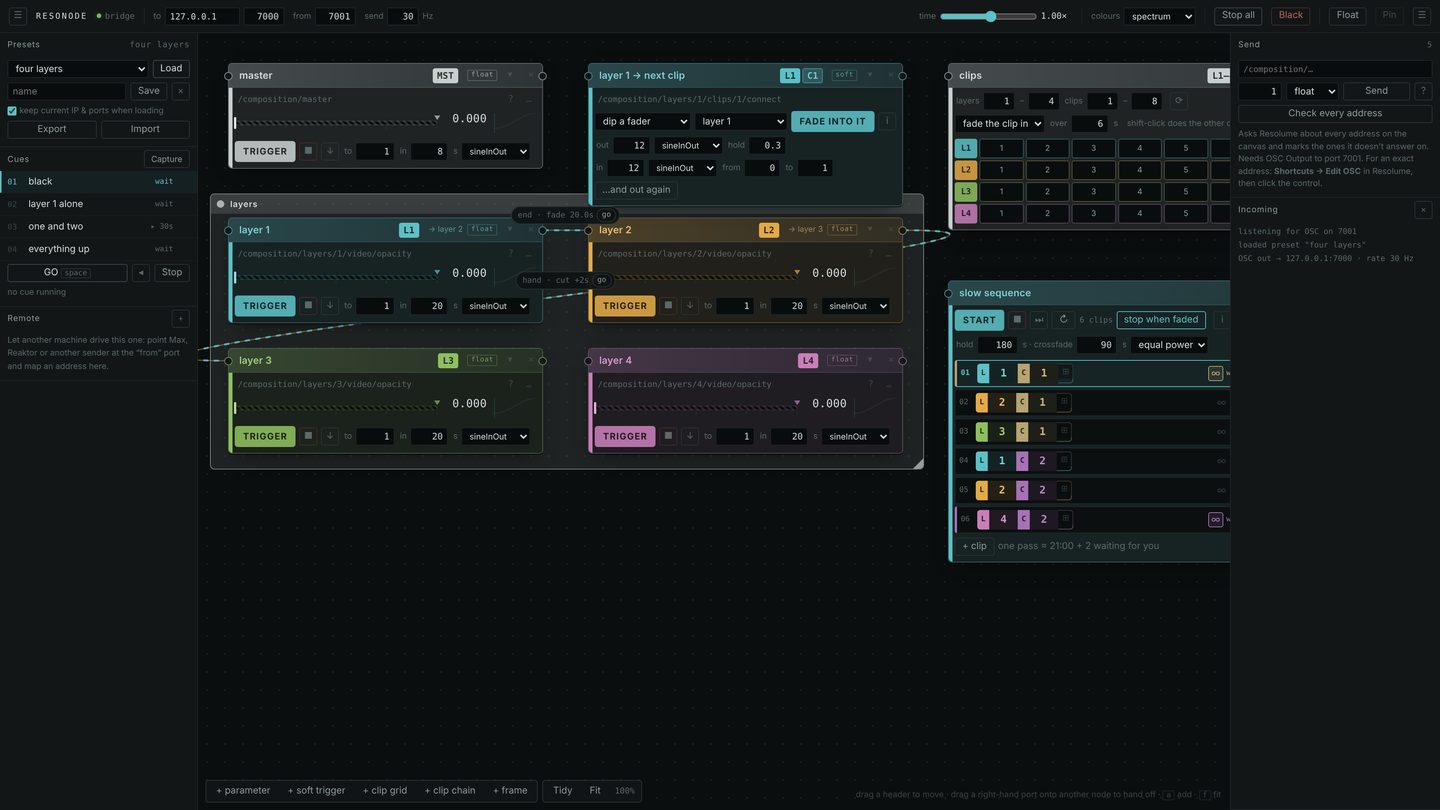The width and height of the screenshot is (1440, 810).
Task: Click the infinity icon on sequence row 01
Action: coord(1215,373)
